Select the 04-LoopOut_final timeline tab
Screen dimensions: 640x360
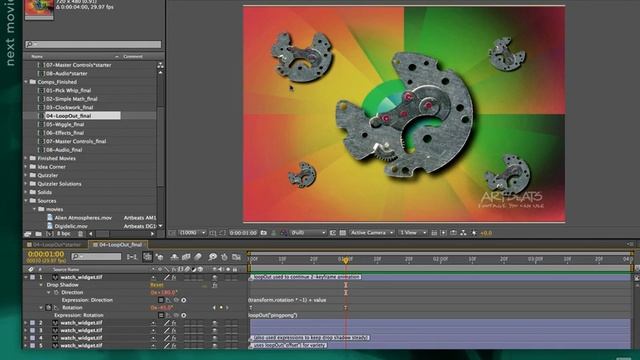[118, 245]
